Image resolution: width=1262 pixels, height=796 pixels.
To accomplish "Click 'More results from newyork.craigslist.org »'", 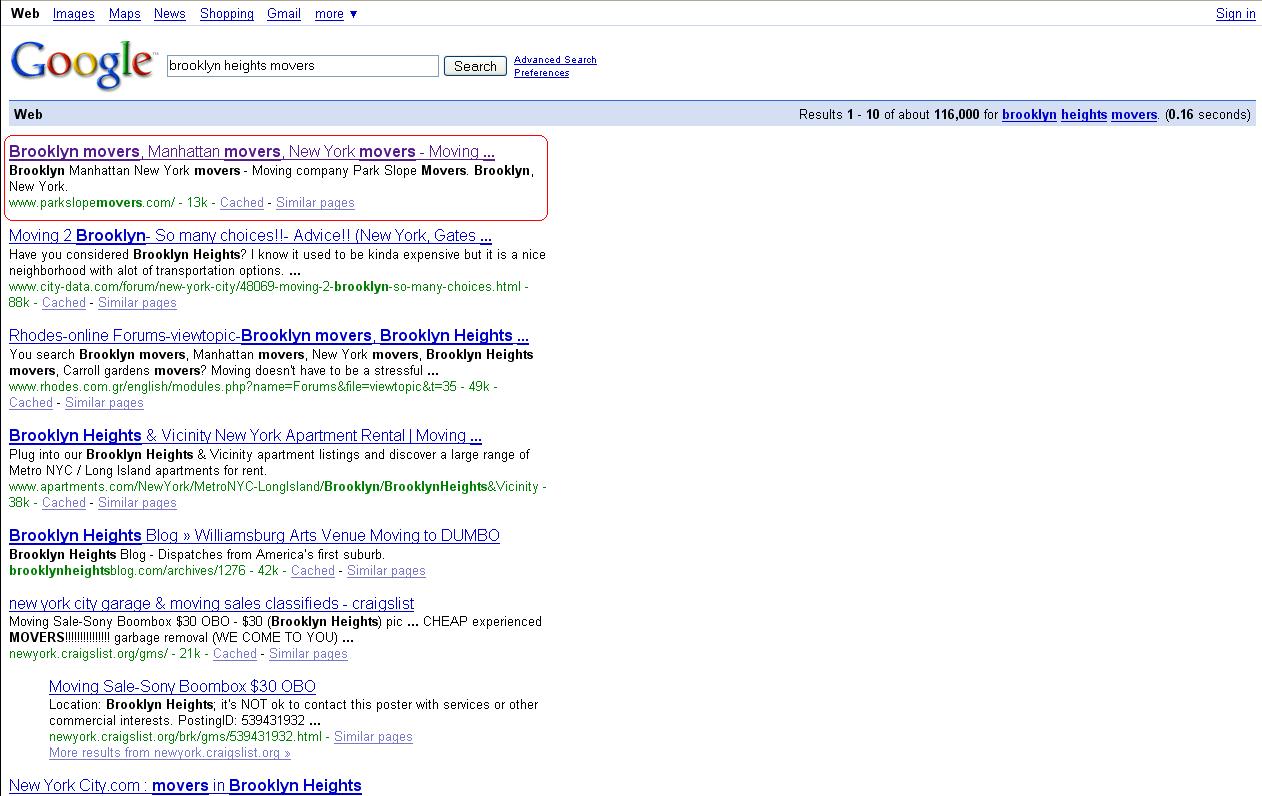I will pos(170,753).
